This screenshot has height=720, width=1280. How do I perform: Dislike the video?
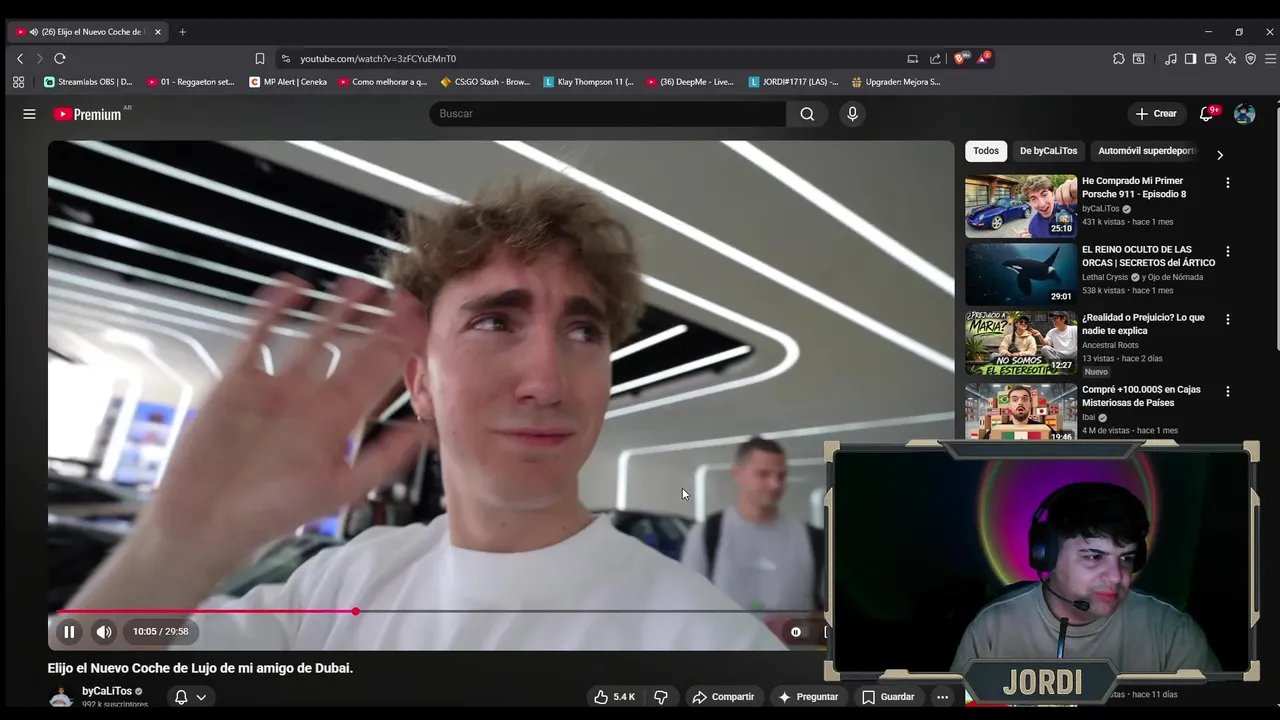coord(661,697)
